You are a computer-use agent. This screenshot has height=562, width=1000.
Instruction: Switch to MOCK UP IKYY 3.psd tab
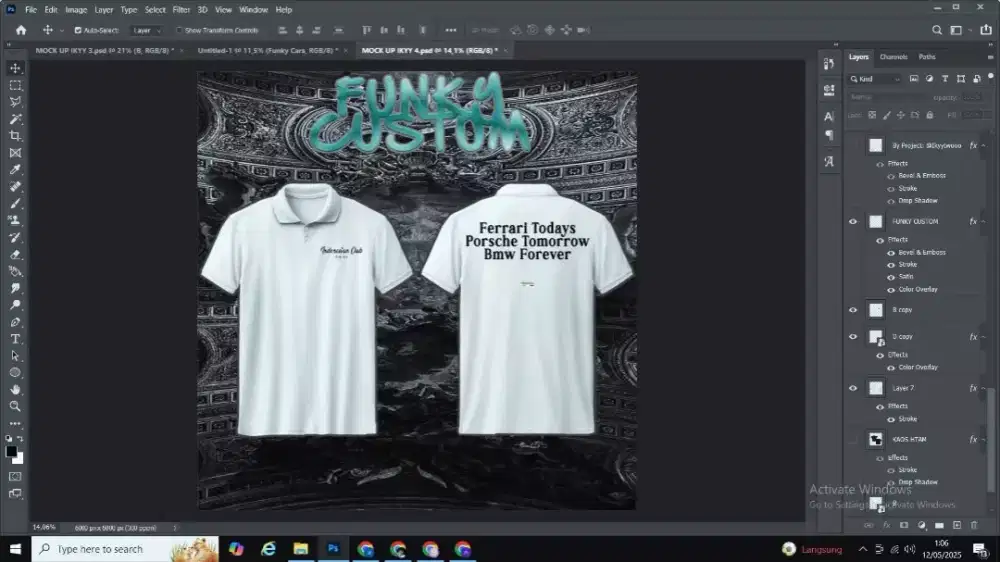click(105, 50)
